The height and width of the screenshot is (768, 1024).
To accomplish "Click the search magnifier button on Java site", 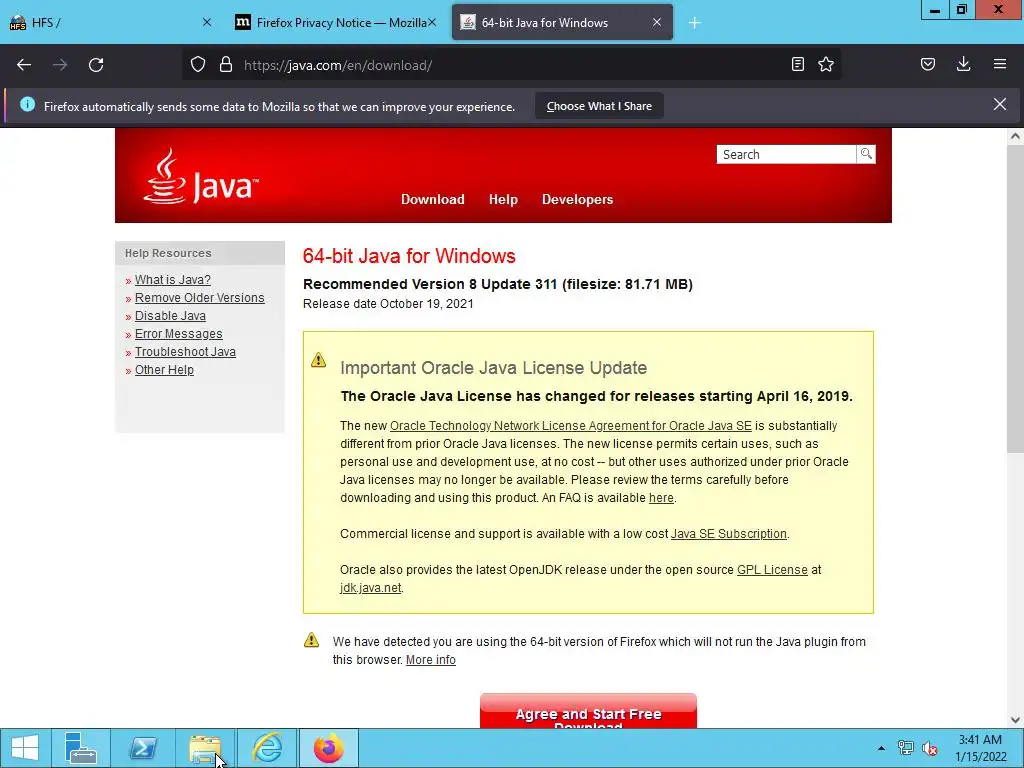I will pos(866,154).
